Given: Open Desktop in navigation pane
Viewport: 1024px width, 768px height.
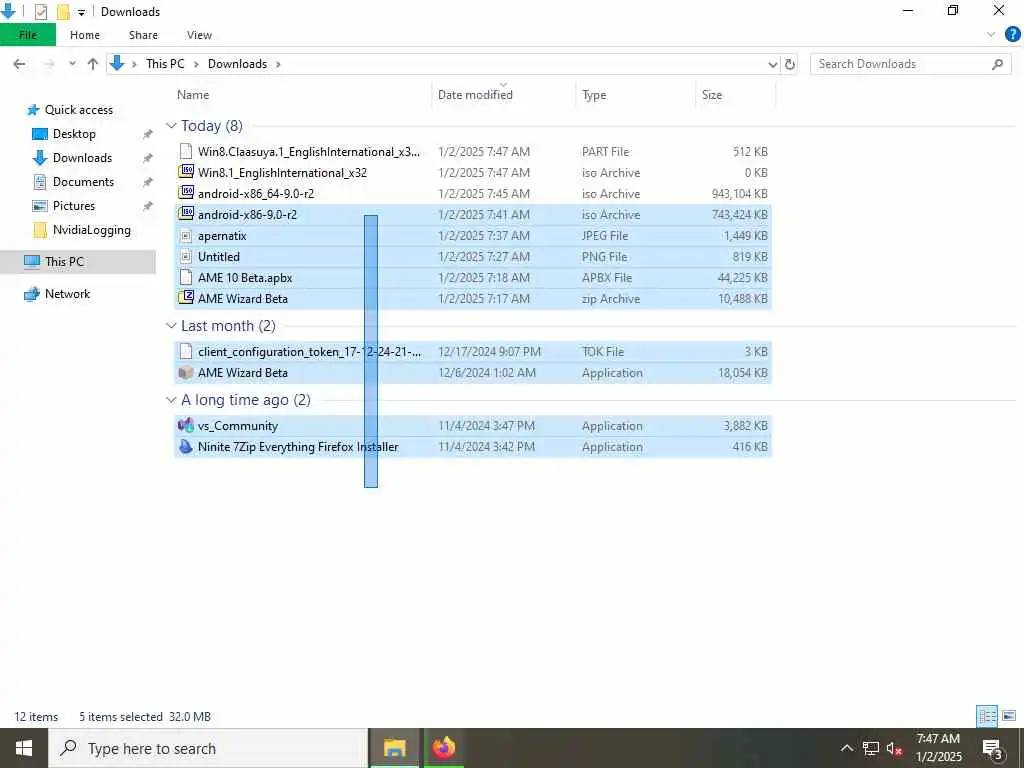Looking at the screenshot, I should click(74, 134).
